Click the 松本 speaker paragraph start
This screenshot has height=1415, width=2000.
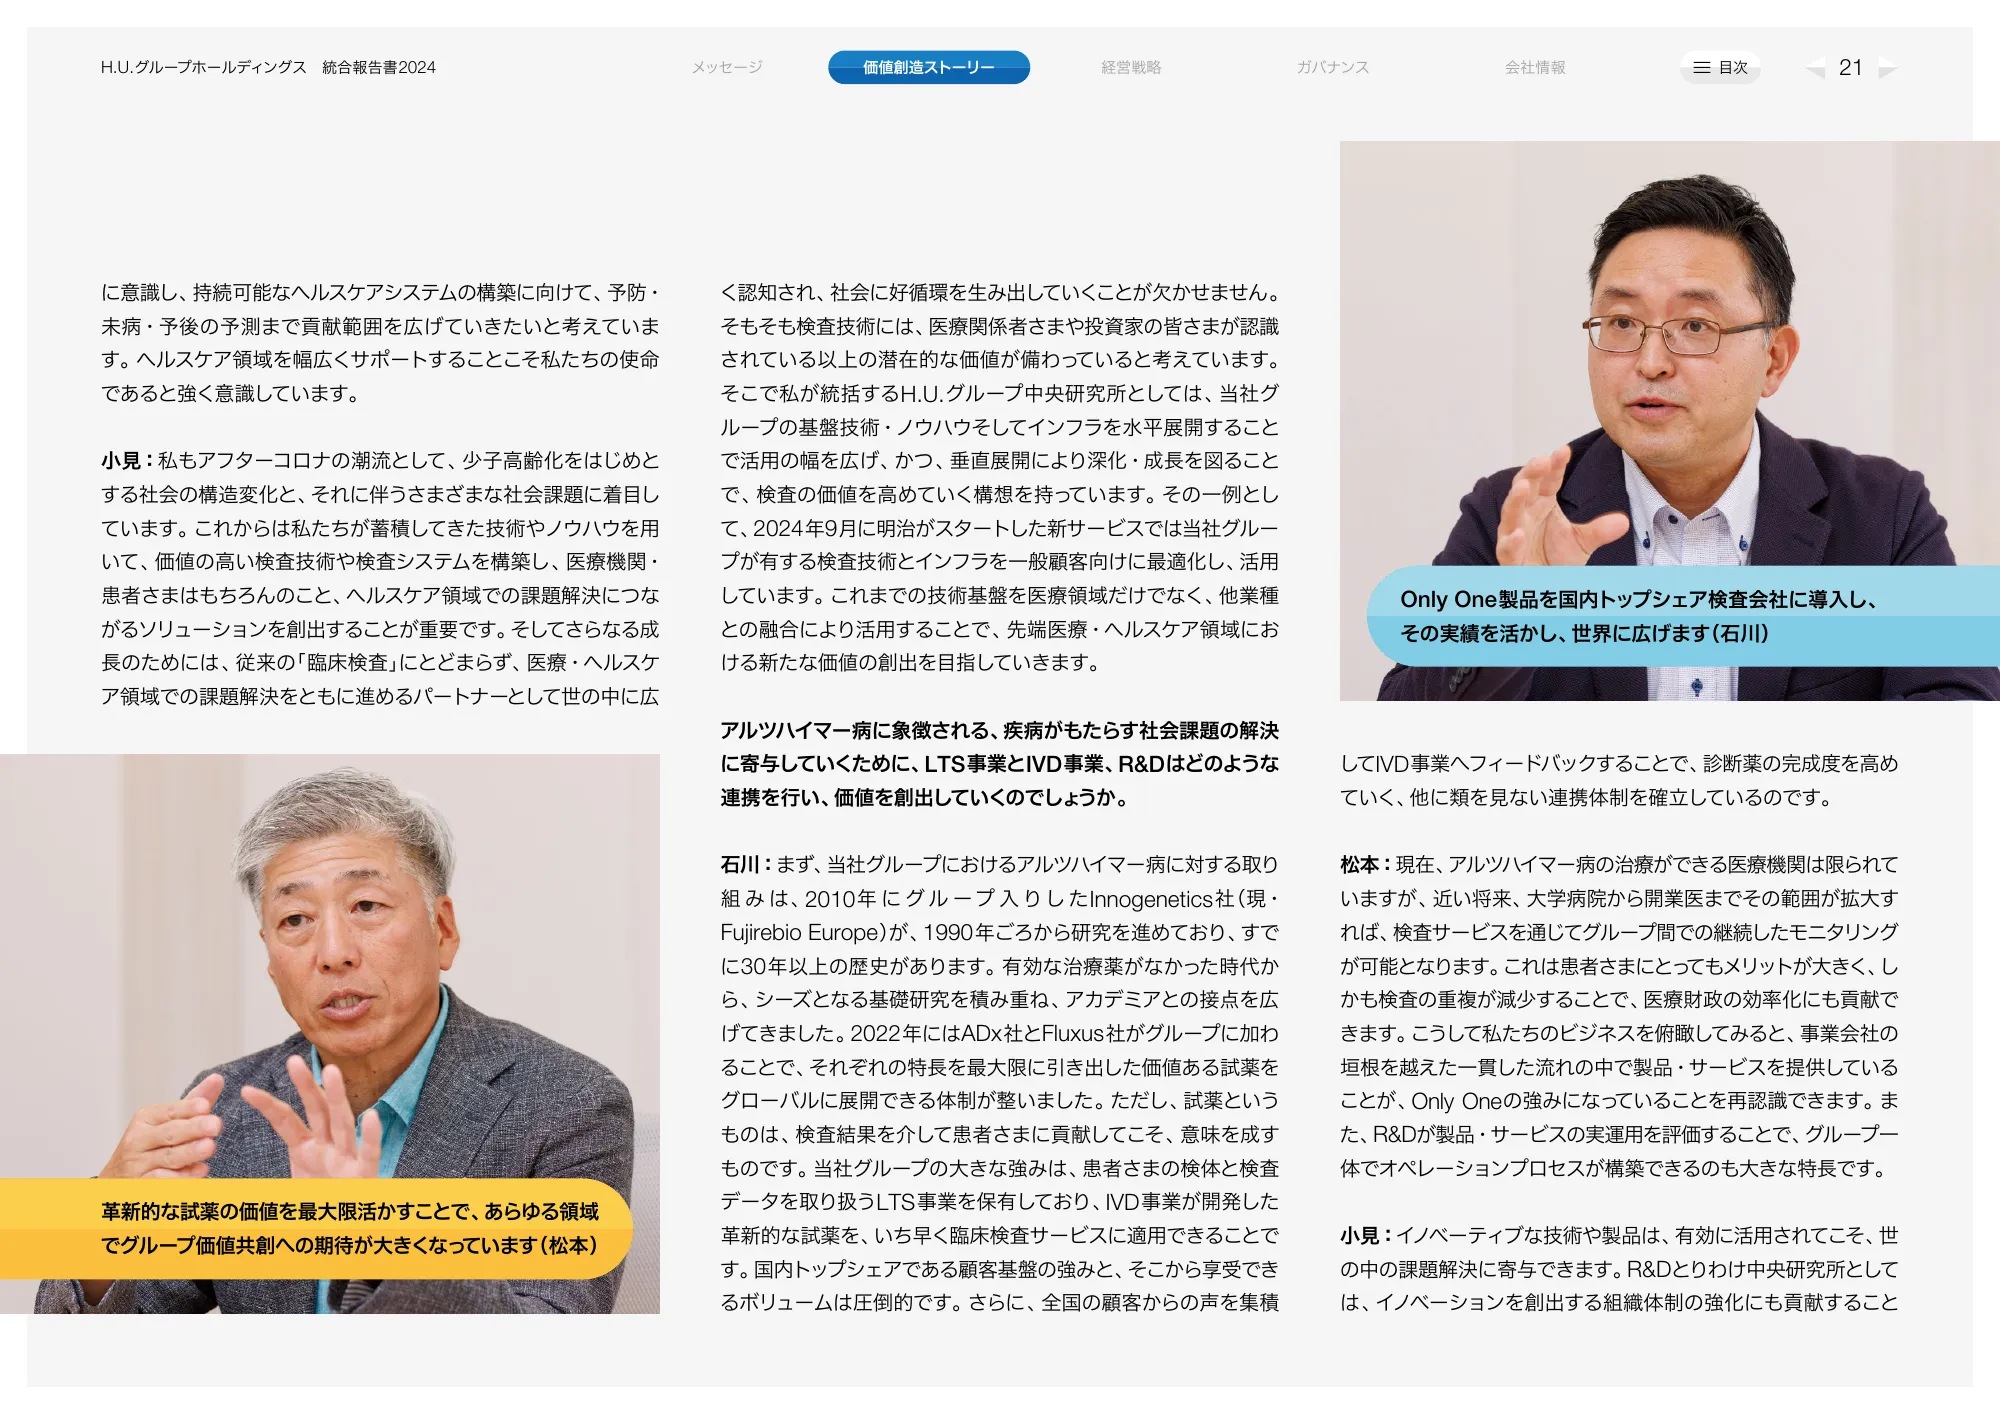click(1360, 865)
